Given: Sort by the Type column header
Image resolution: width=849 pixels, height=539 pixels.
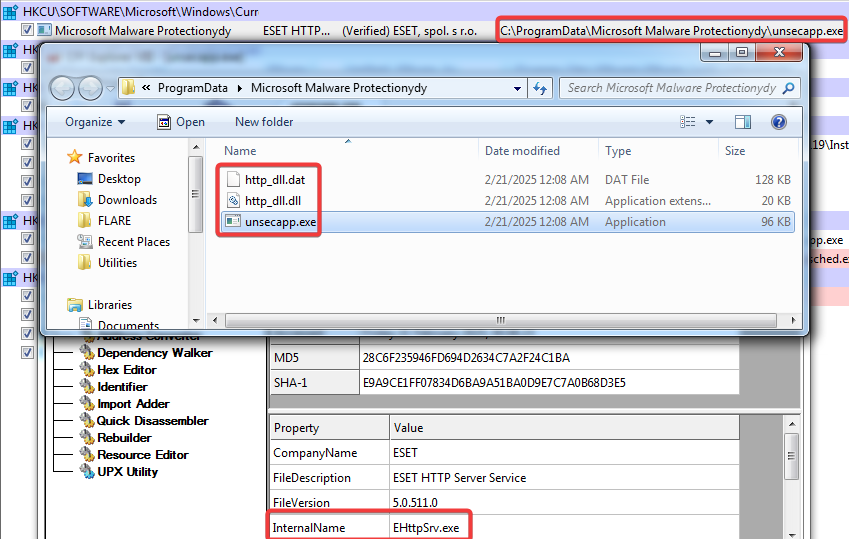Looking at the screenshot, I should (x=618, y=151).
